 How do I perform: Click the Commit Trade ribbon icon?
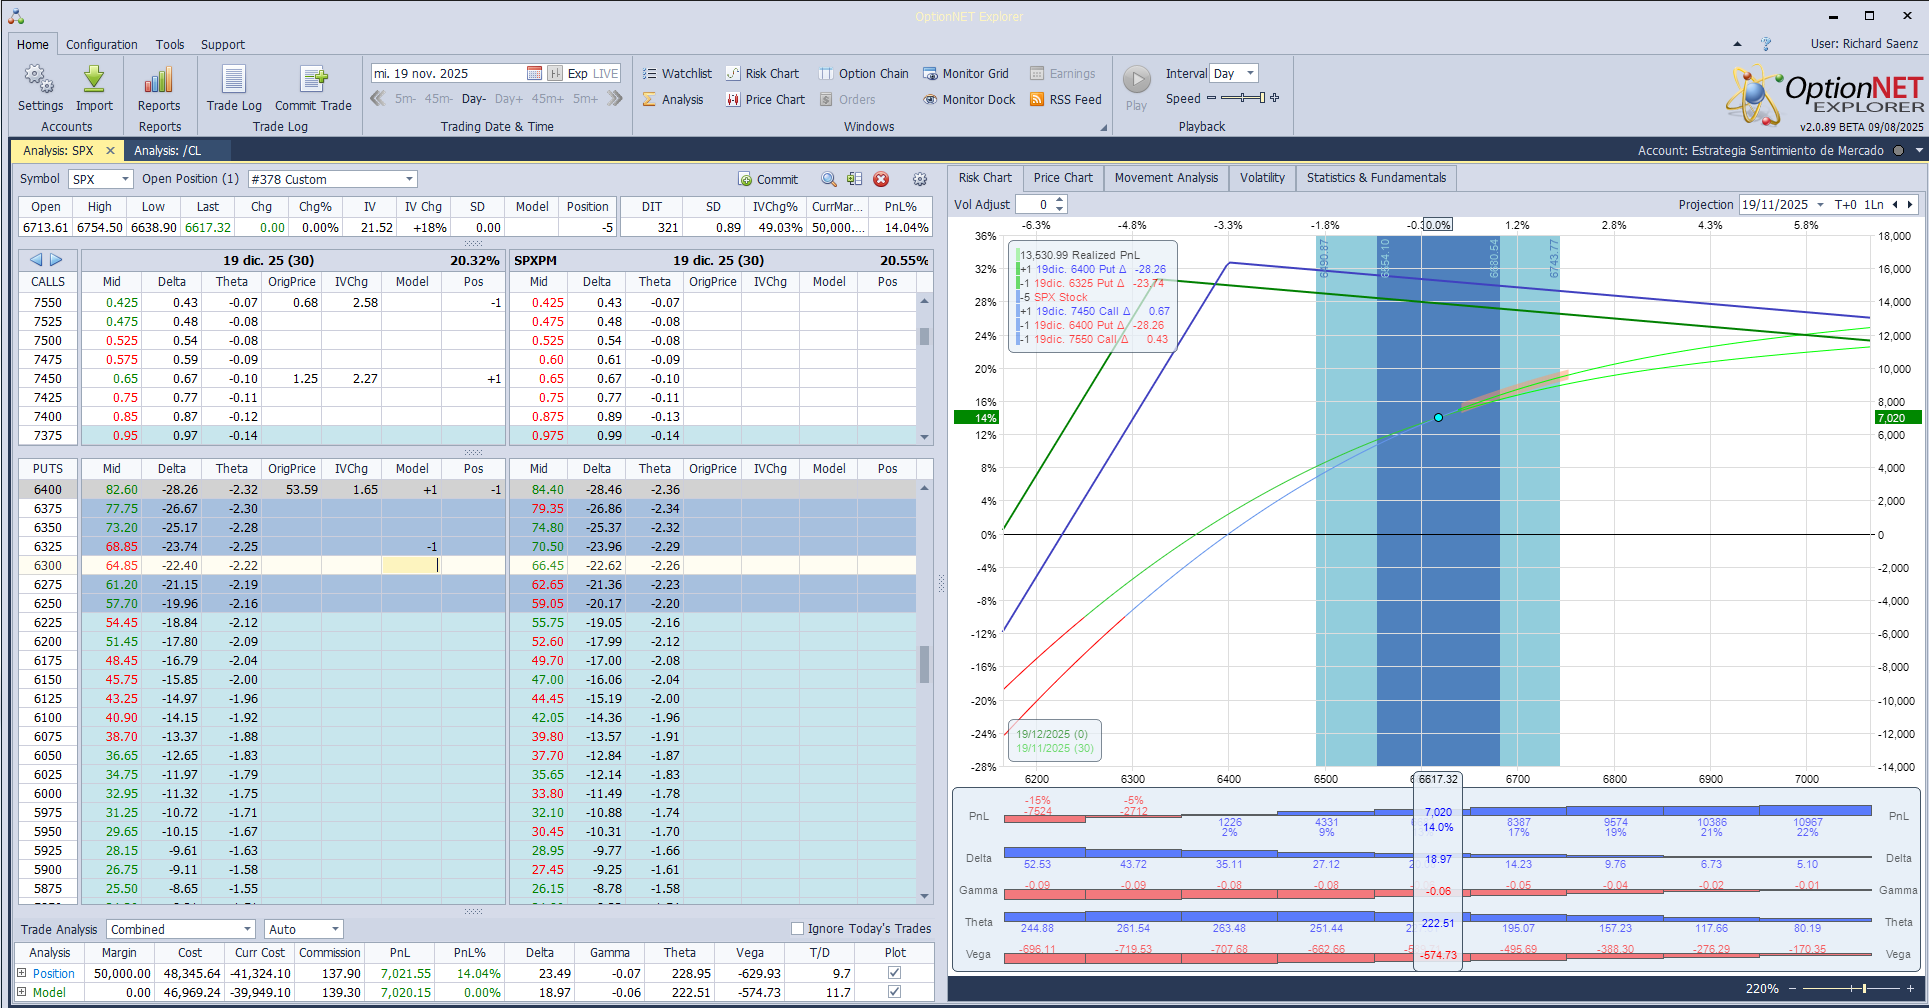pyautogui.click(x=313, y=88)
